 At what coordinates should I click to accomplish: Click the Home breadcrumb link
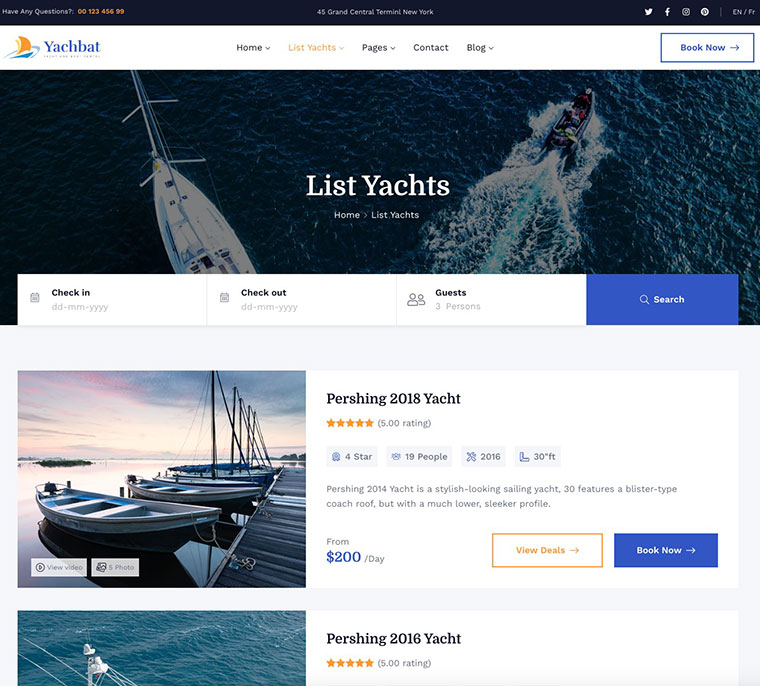tap(347, 215)
